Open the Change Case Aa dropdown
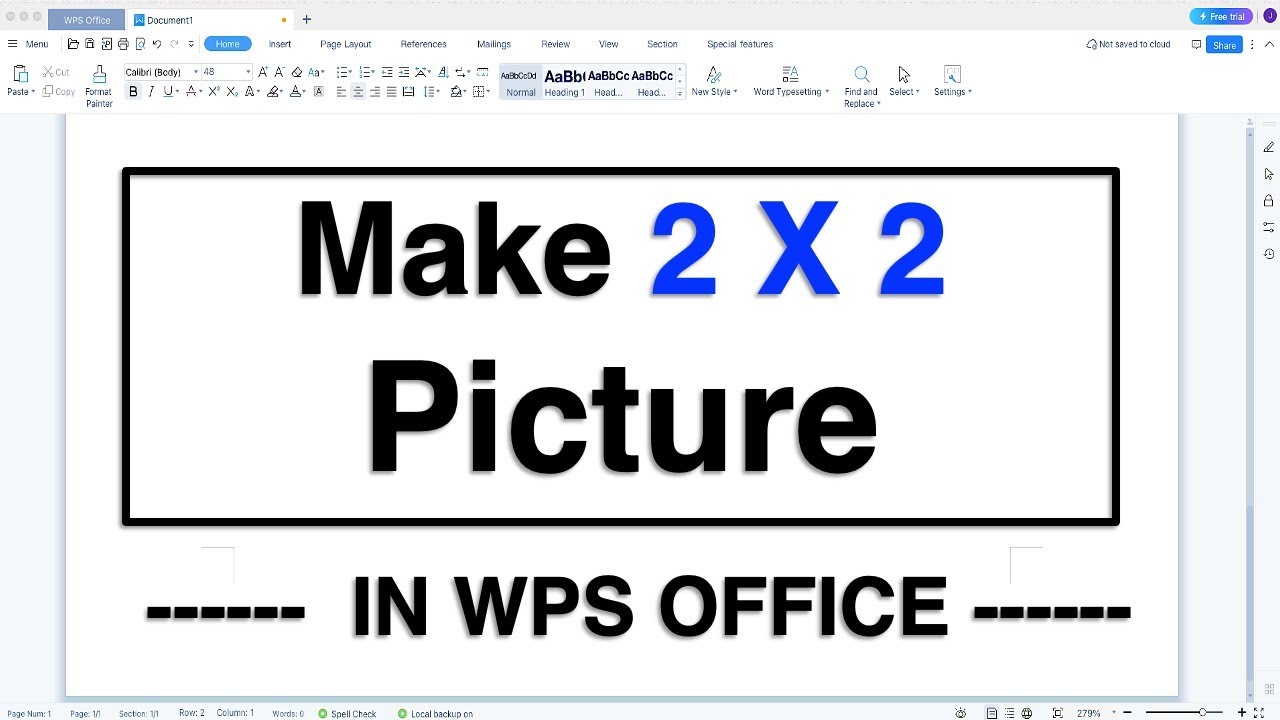 coord(316,72)
